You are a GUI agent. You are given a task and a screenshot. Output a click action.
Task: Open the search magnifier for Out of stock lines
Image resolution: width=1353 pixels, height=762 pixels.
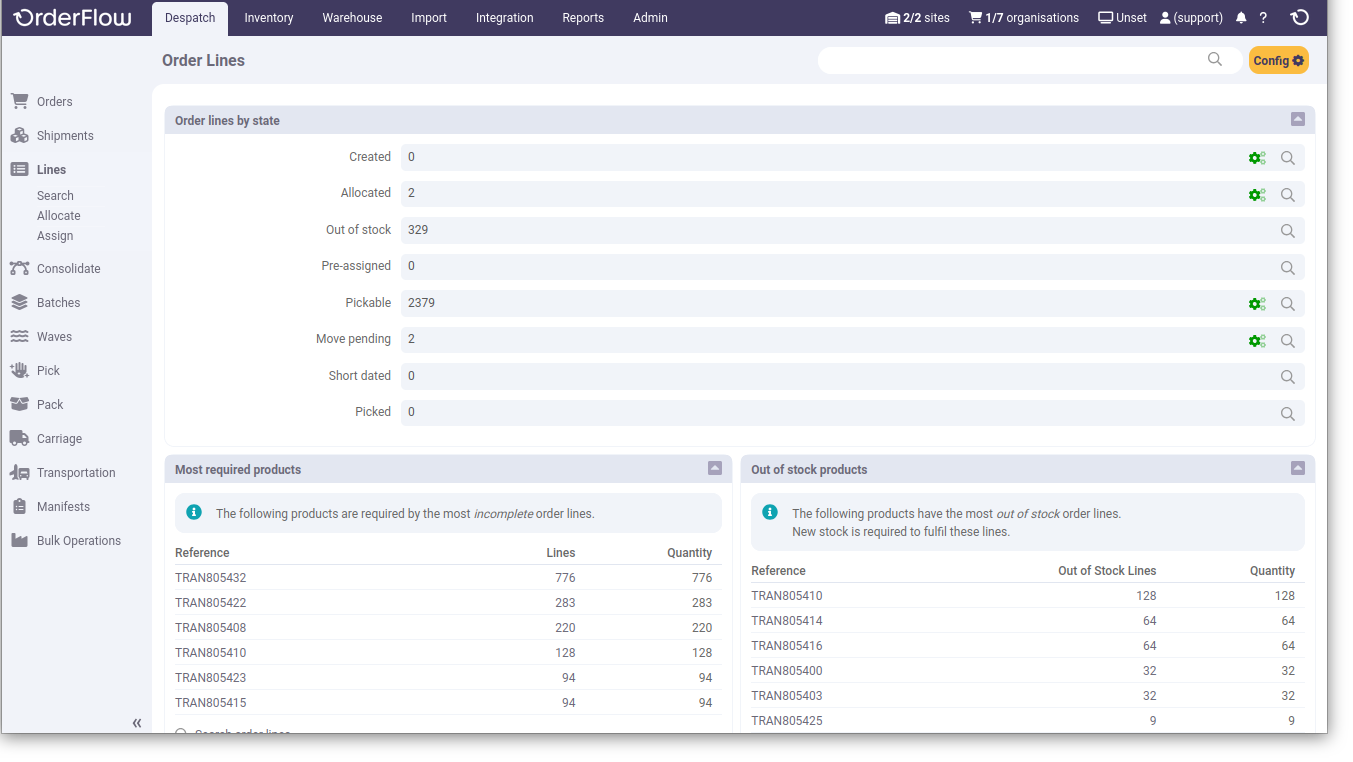pyautogui.click(x=1287, y=230)
